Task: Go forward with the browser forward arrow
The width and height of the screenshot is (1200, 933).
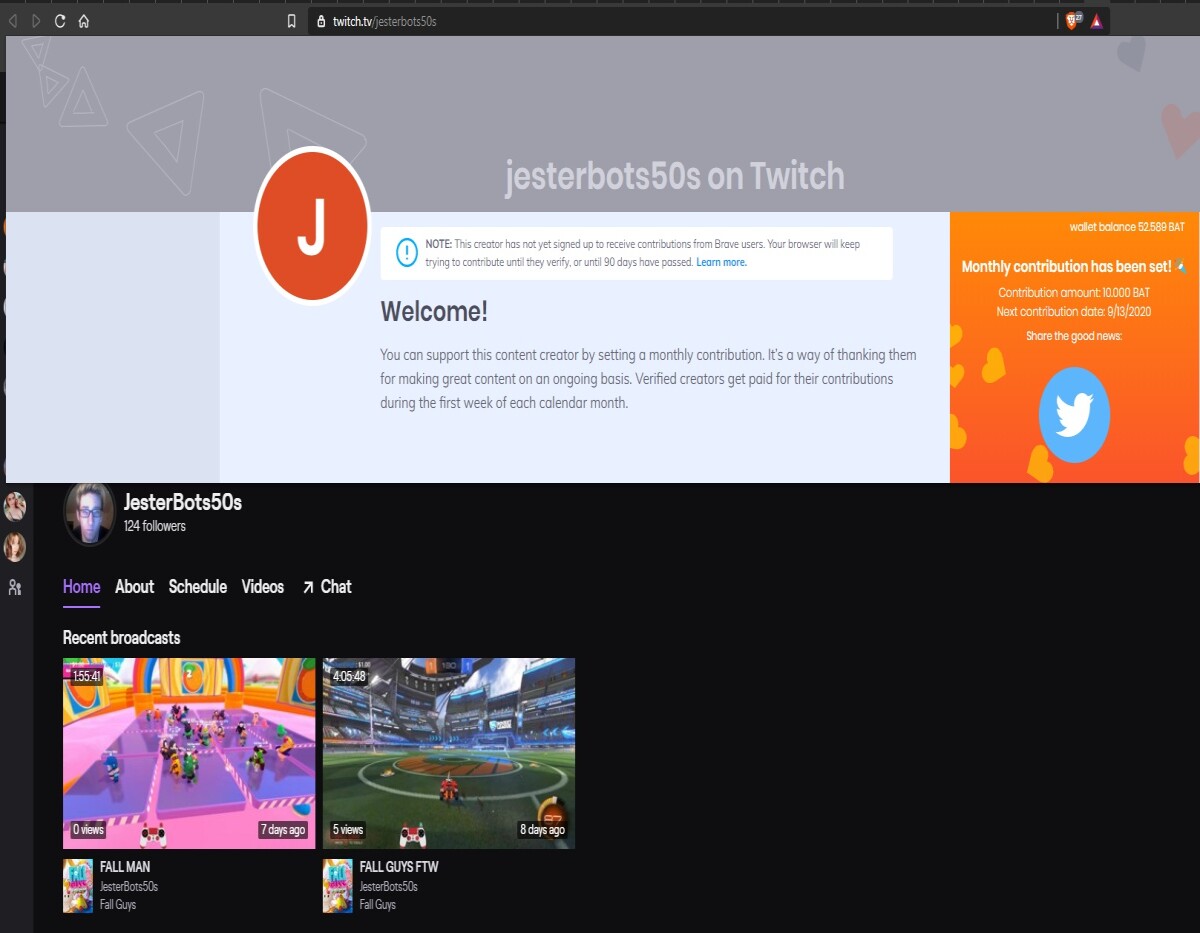Action: tap(37, 21)
